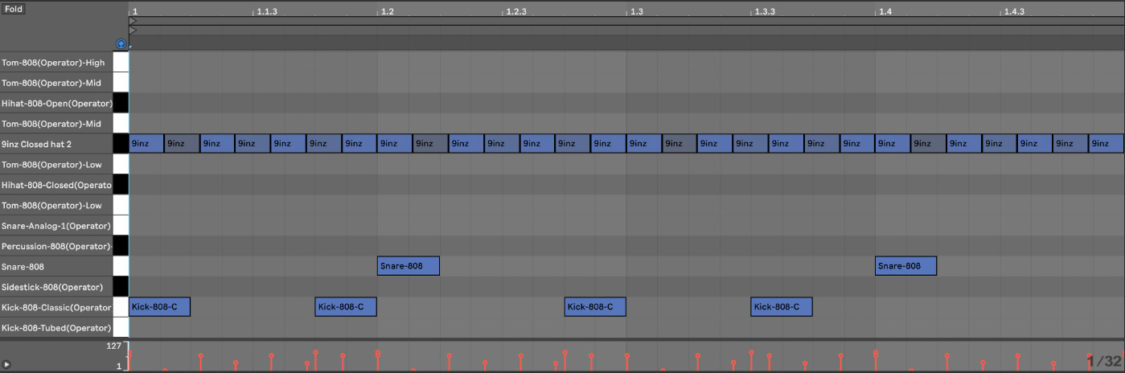Image resolution: width=1125 pixels, height=373 pixels.
Task: Select the Kick-808-Classic lane label
Action: [57, 308]
